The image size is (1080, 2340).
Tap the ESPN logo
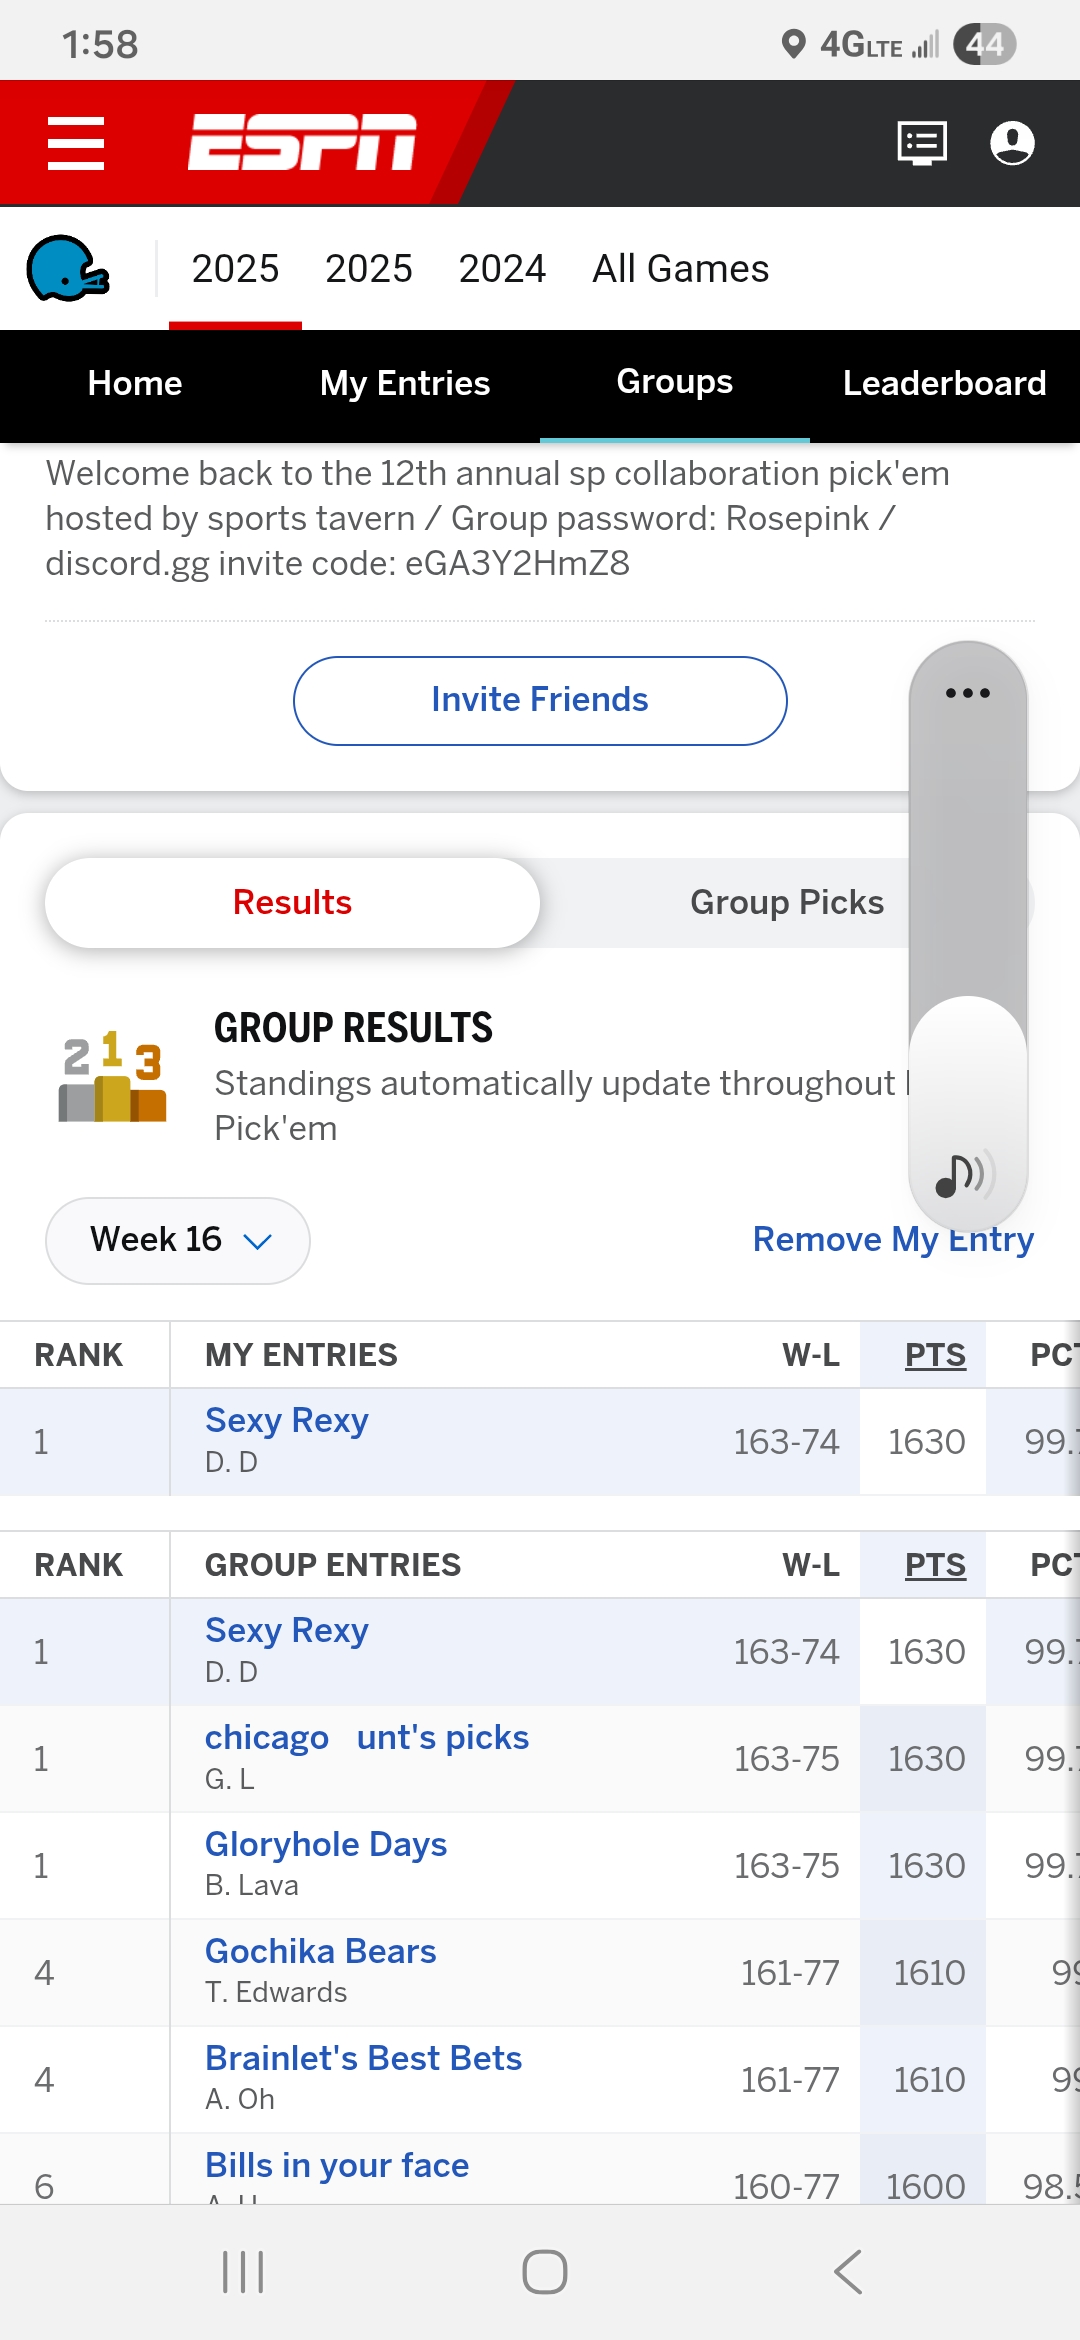click(302, 142)
